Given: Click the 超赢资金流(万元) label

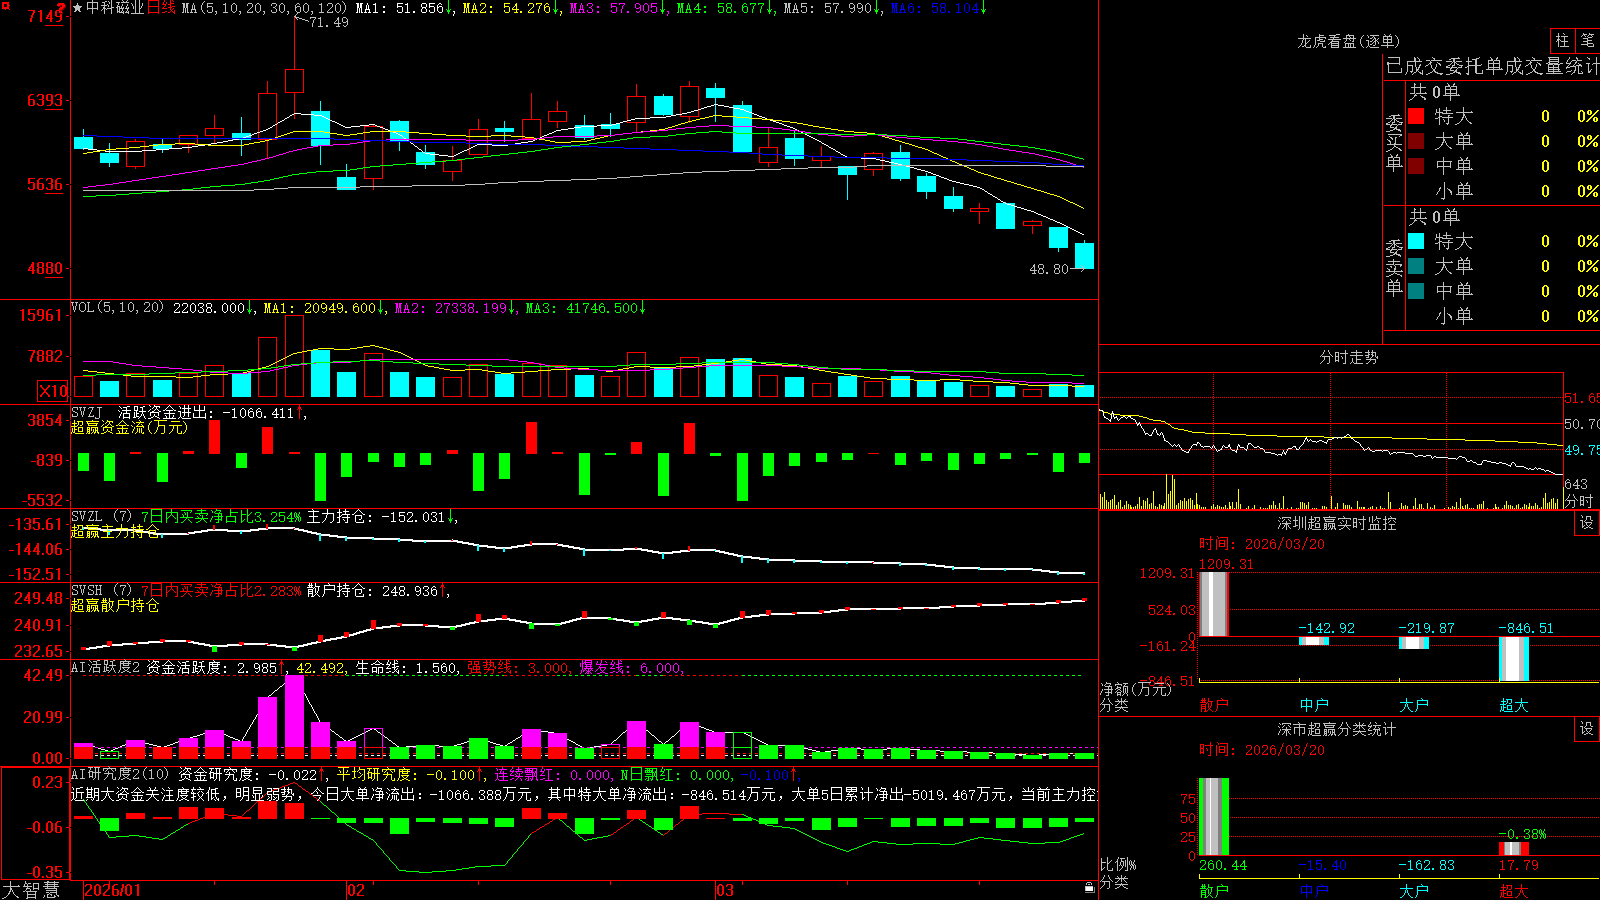Looking at the screenshot, I should pos(129,427).
